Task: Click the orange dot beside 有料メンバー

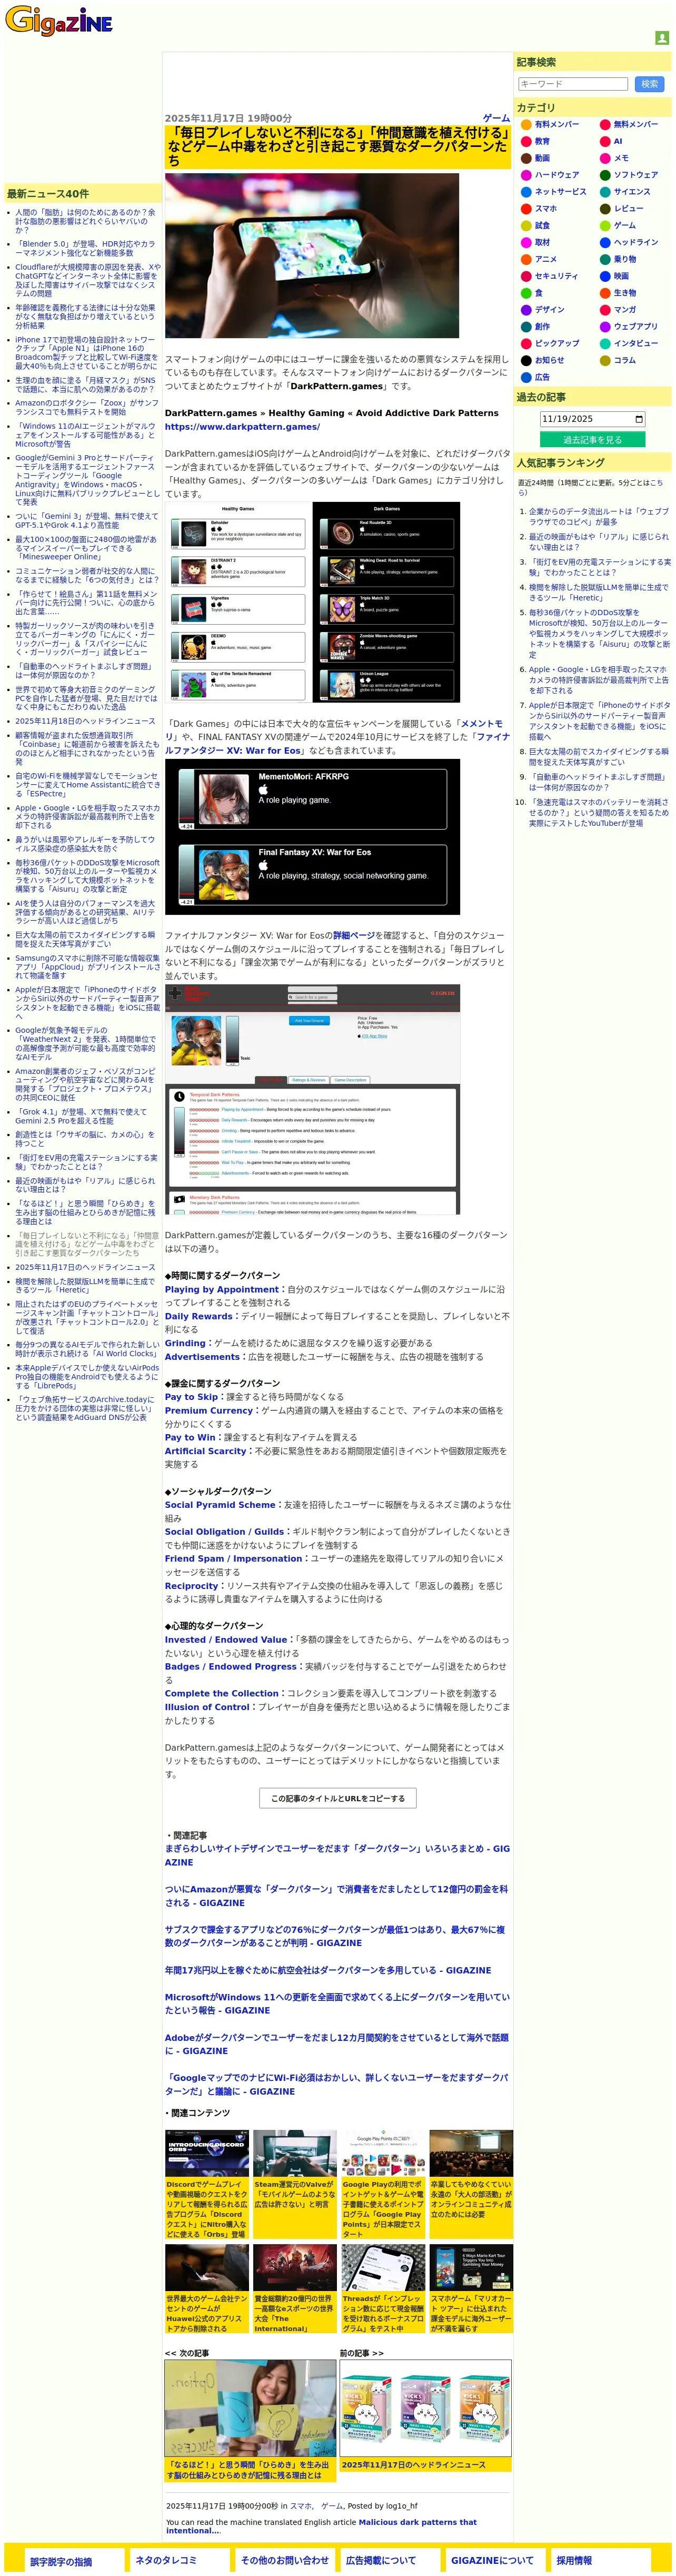Action: tap(525, 125)
